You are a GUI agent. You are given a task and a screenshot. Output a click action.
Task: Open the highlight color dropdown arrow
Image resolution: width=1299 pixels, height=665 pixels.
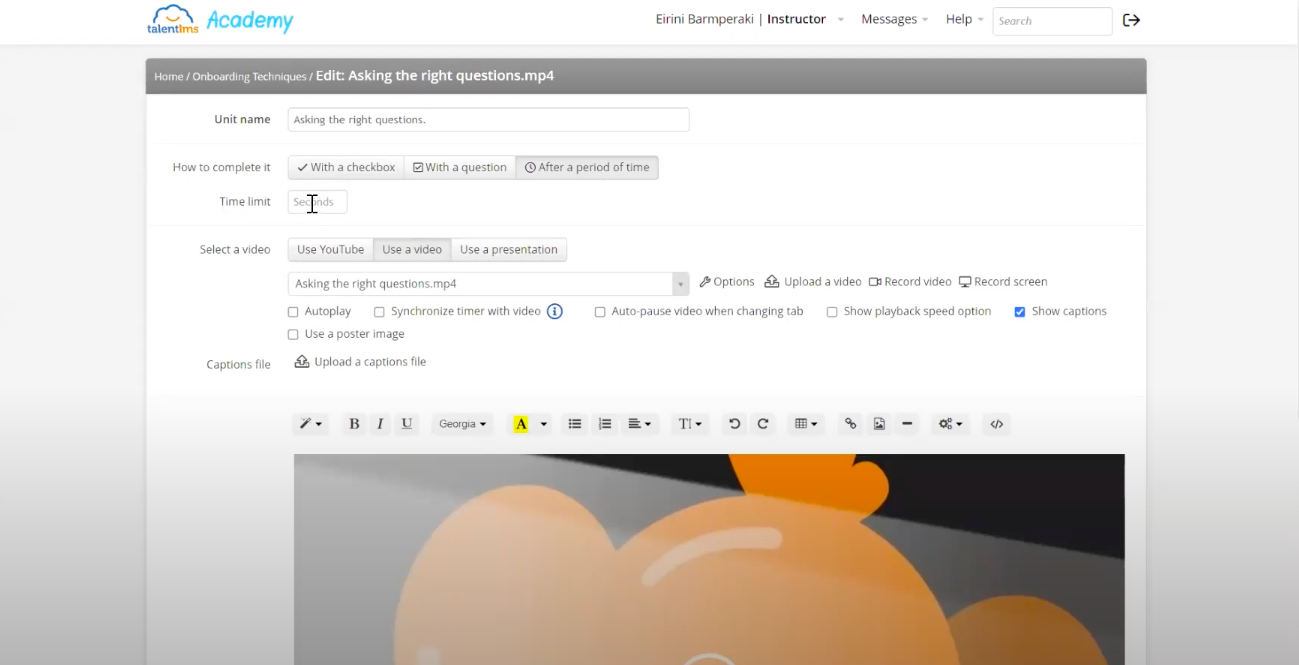pyautogui.click(x=544, y=424)
